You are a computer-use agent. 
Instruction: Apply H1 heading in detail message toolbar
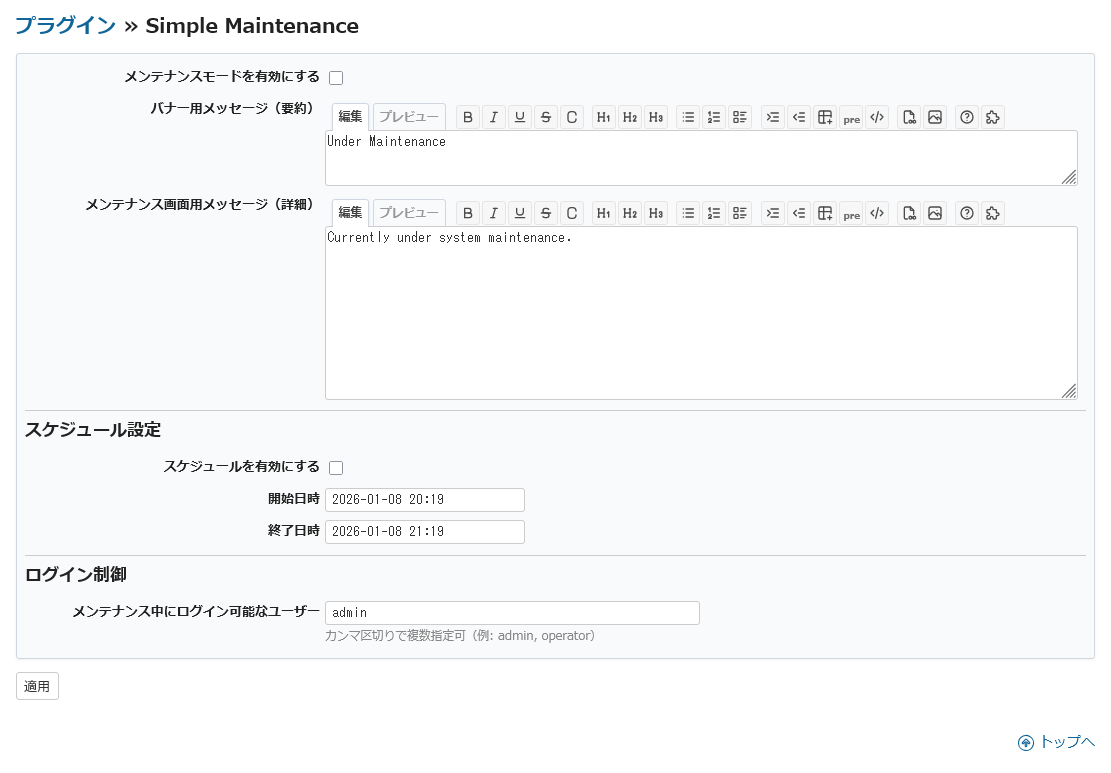click(604, 213)
